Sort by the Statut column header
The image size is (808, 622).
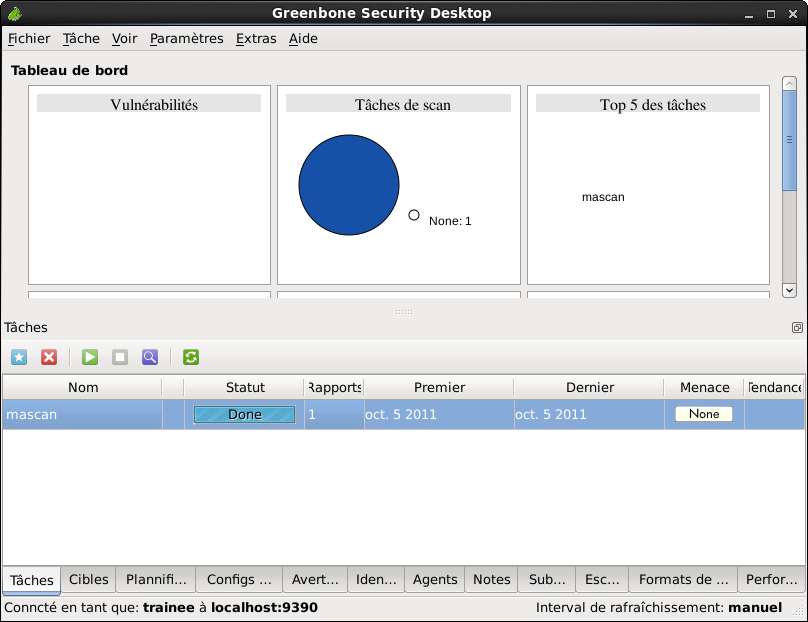tap(245, 388)
